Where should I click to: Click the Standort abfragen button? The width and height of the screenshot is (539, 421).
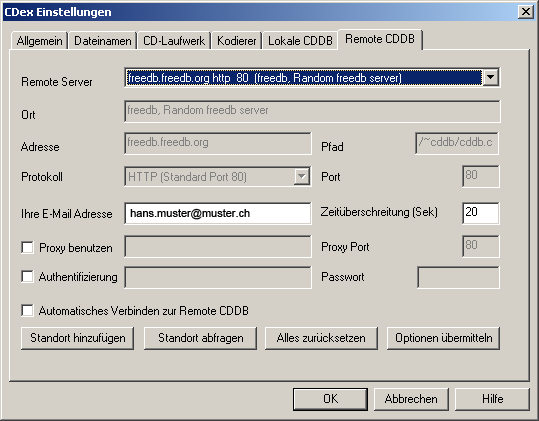click(x=200, y=338)
